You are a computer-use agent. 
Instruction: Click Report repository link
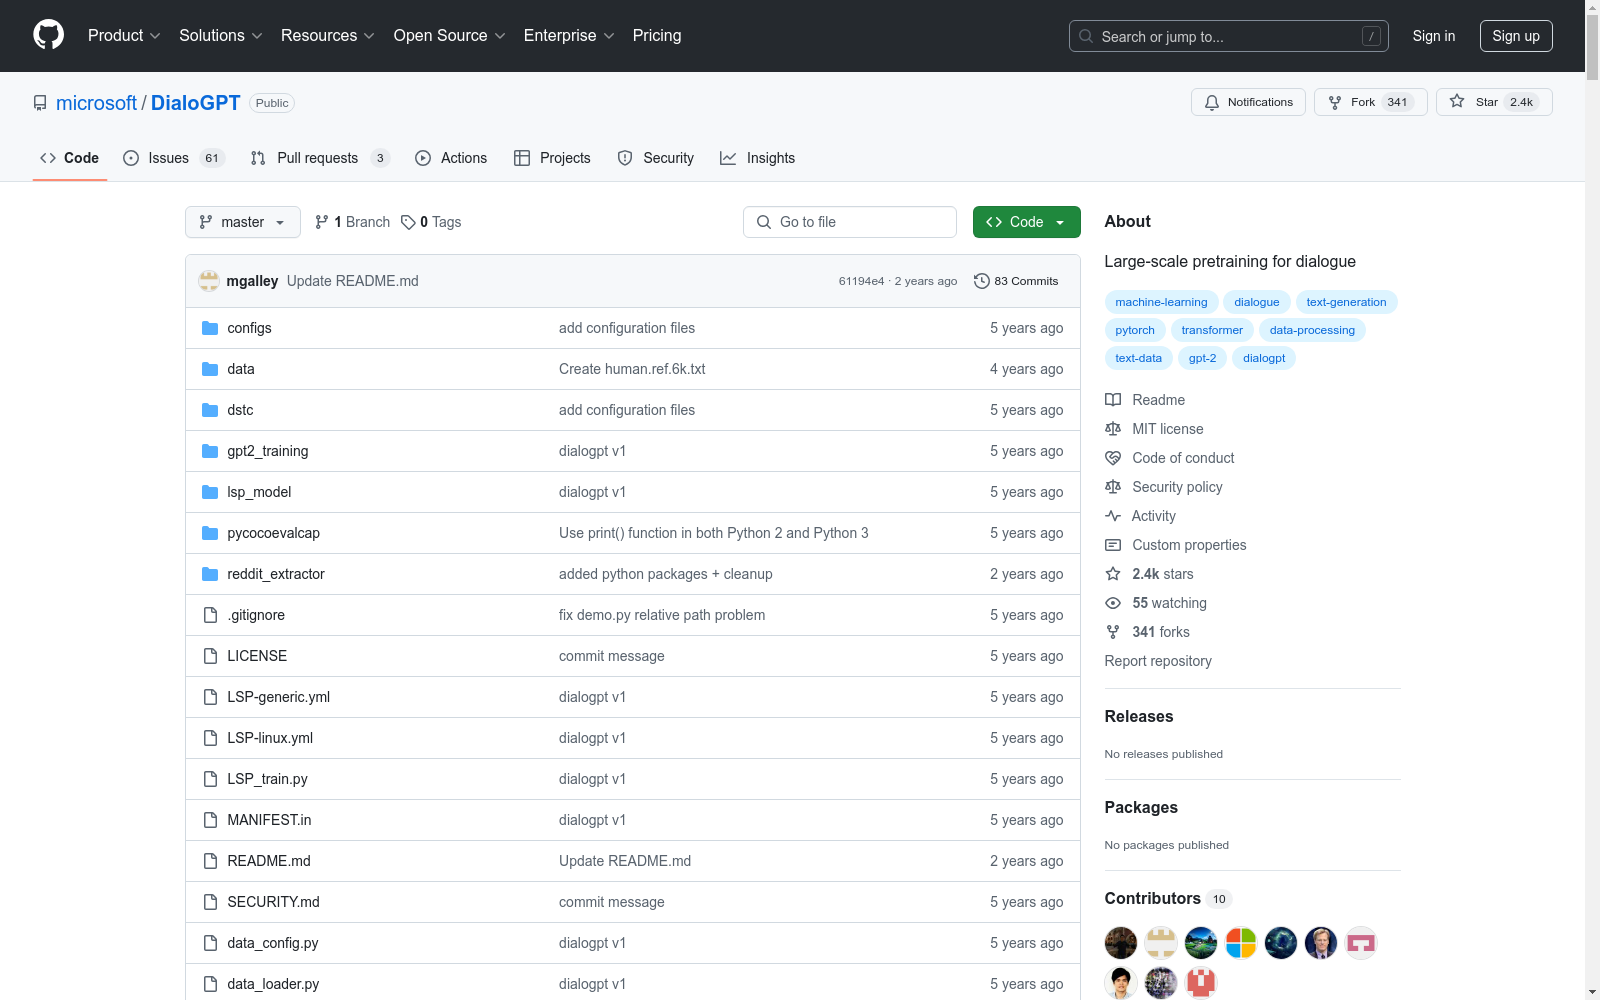[1158, 661]
